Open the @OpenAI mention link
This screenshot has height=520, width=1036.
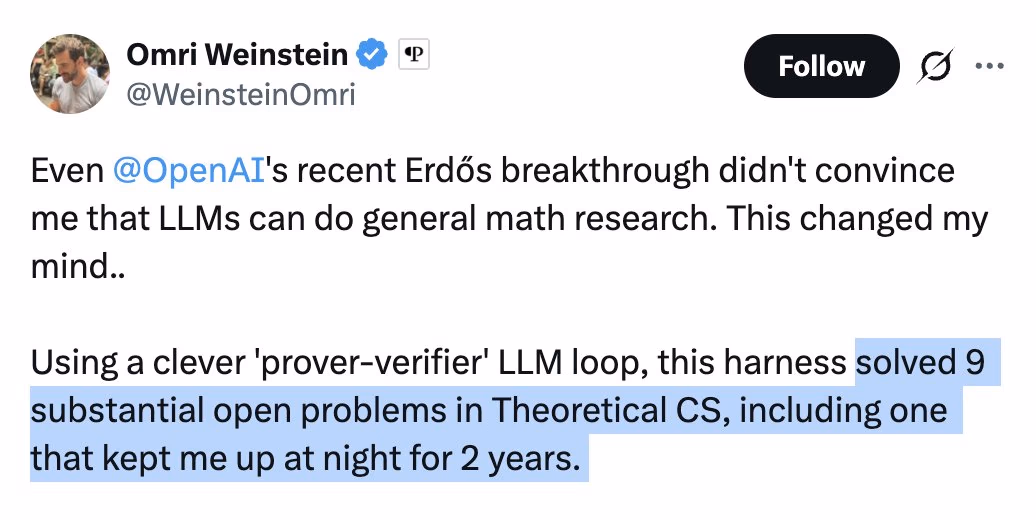(189, 170)
